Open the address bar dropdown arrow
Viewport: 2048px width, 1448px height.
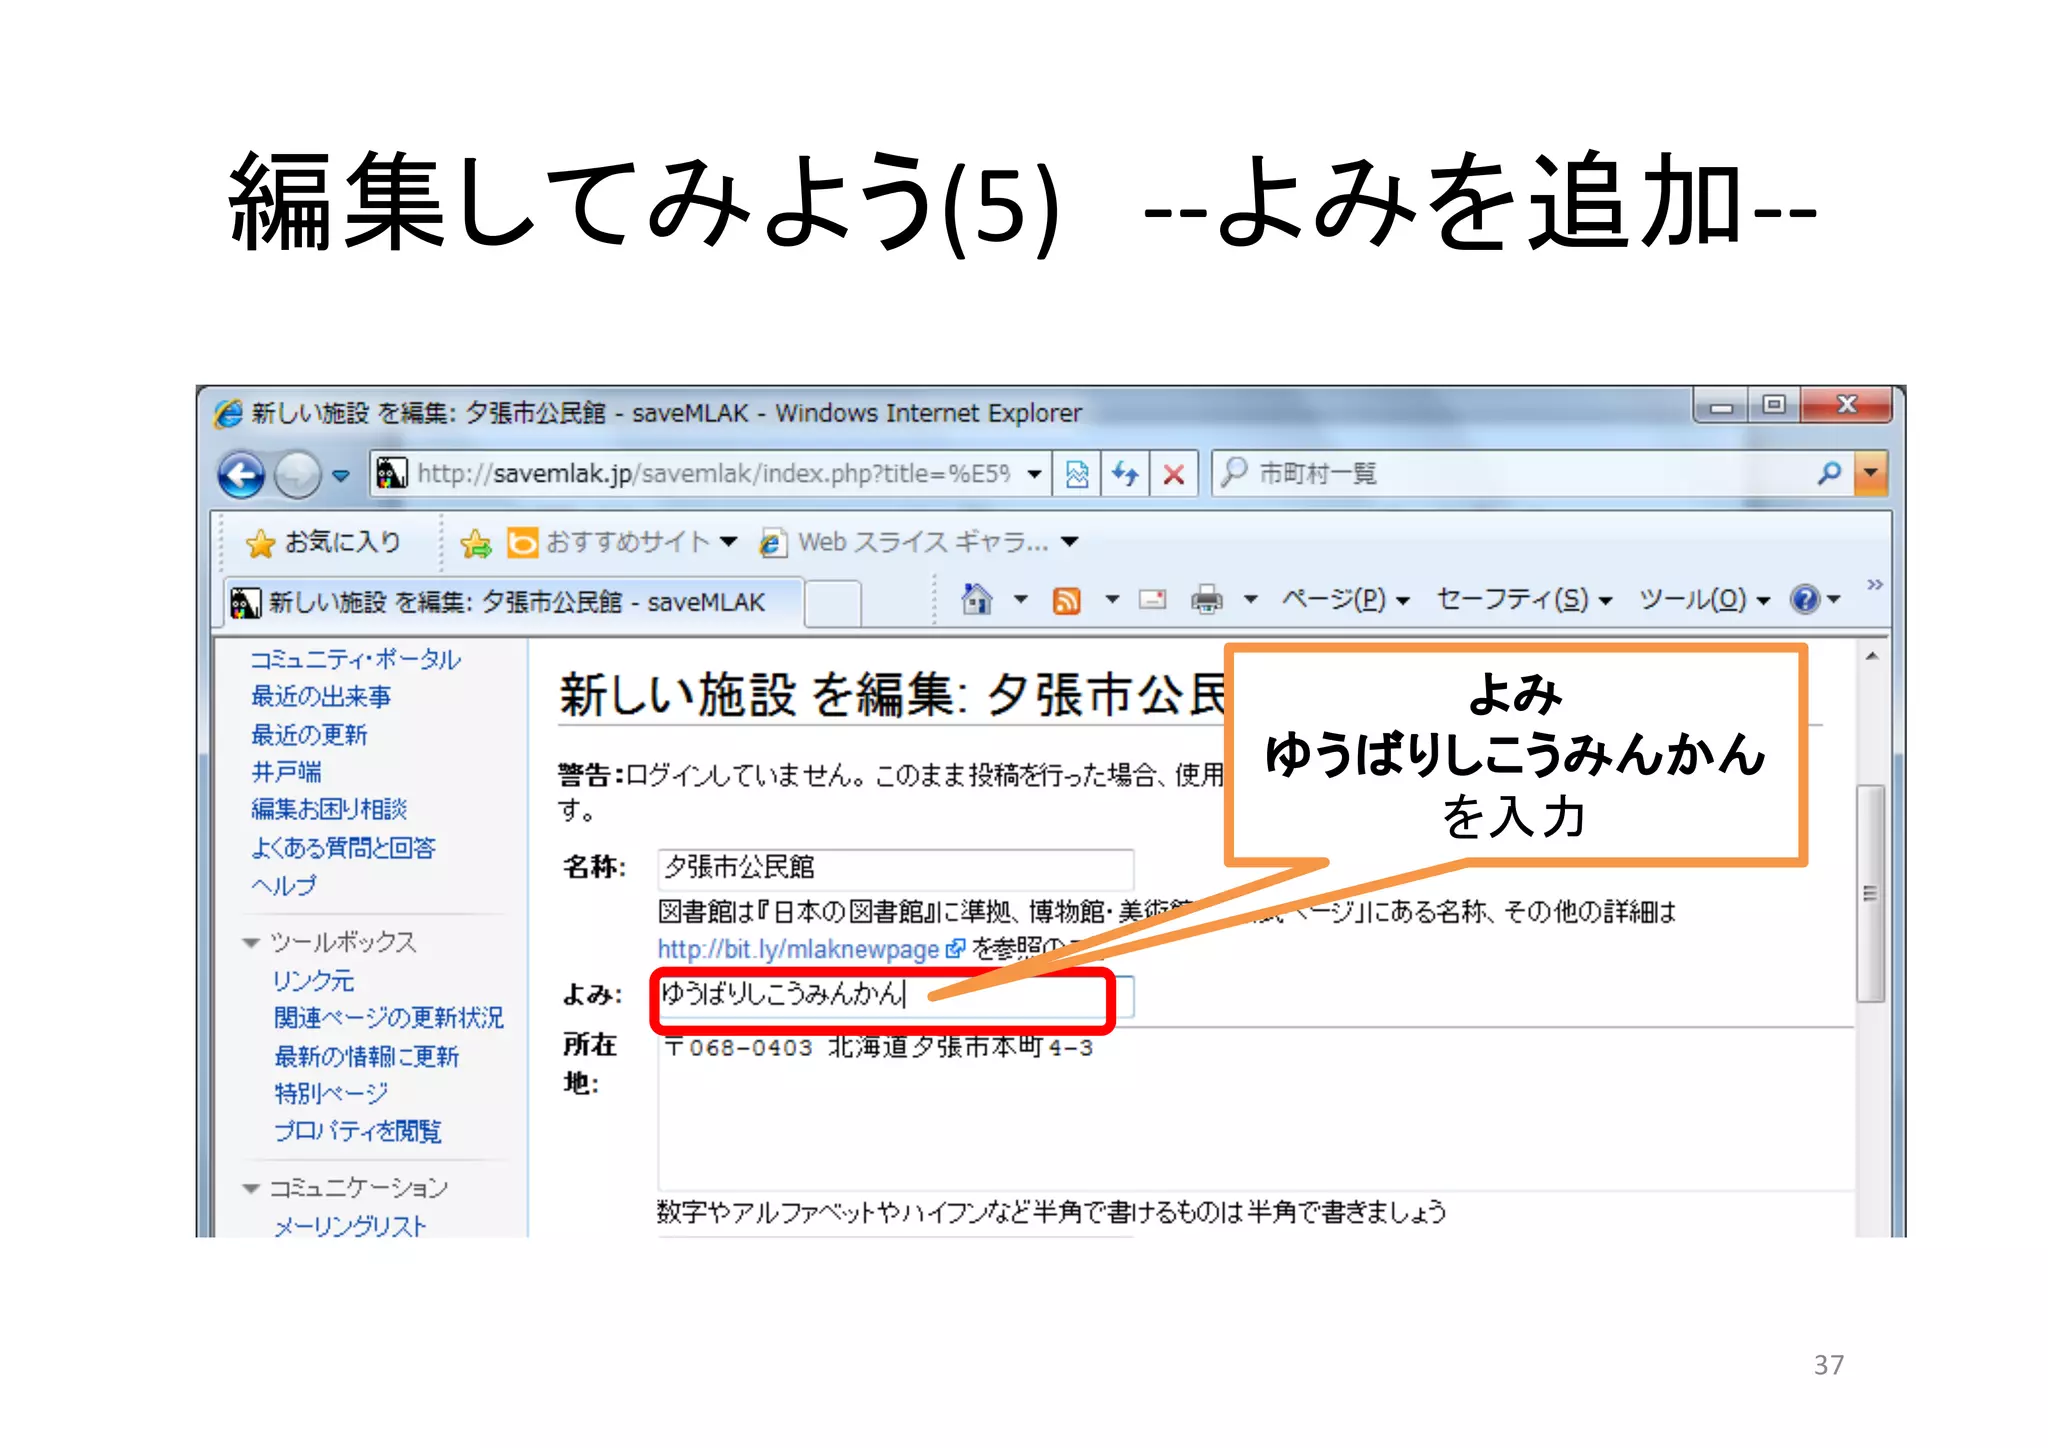[1035, 473]
